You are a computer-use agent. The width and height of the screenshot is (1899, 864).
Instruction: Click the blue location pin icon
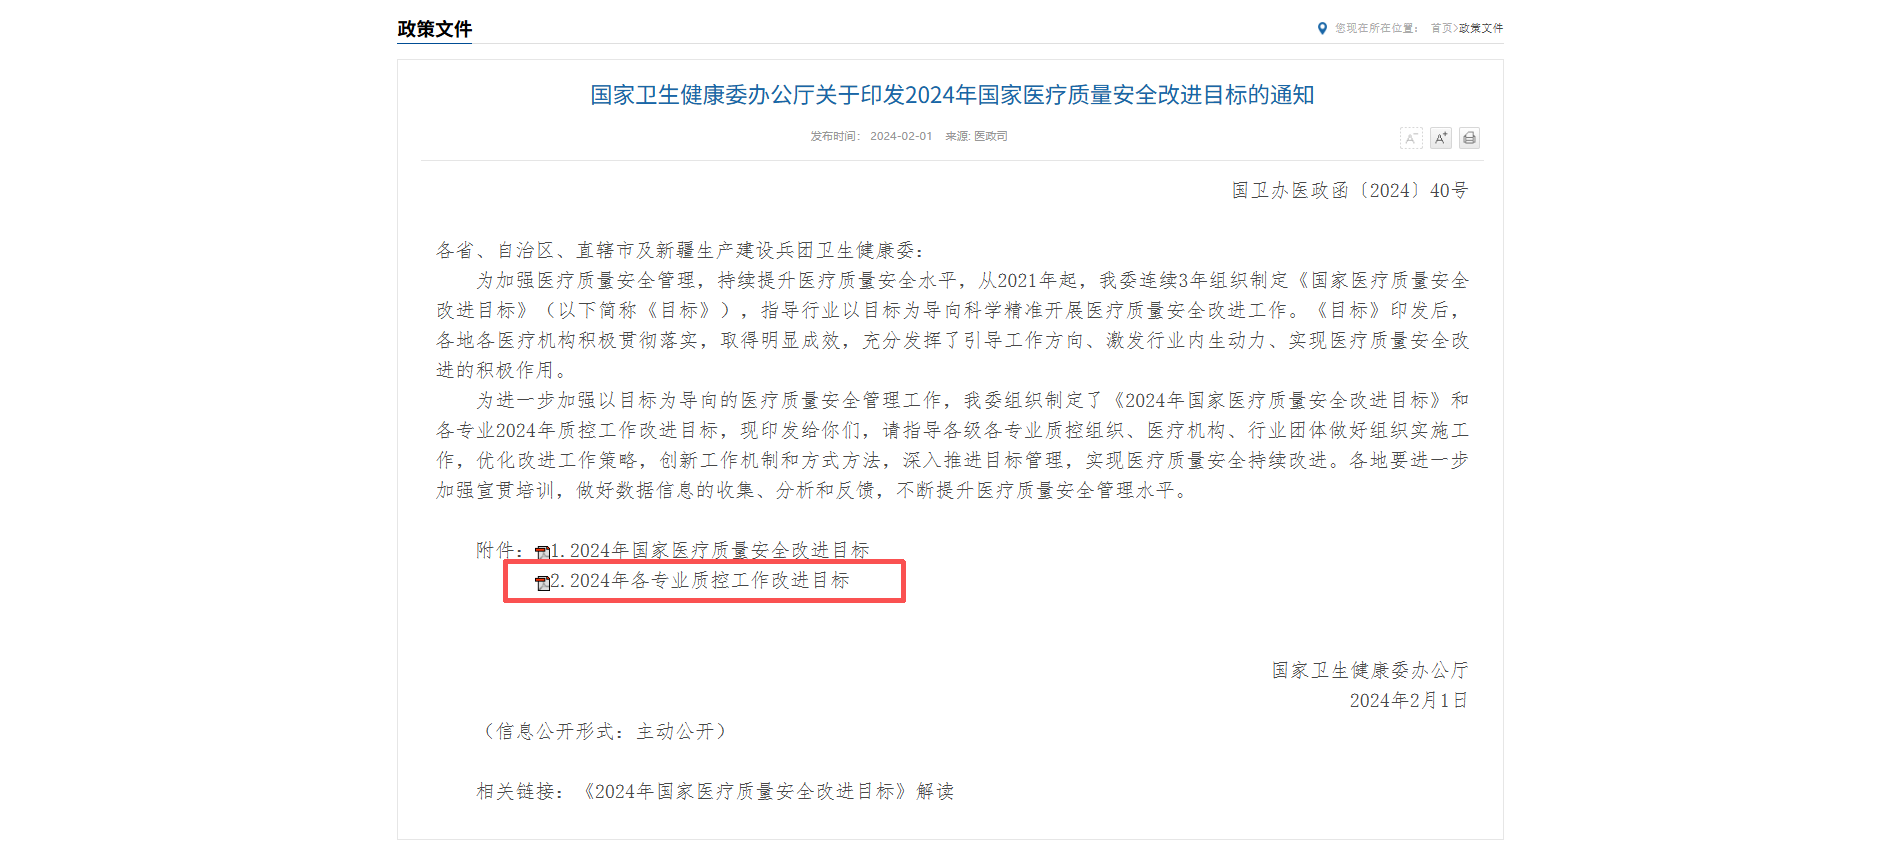point(1322,28)
